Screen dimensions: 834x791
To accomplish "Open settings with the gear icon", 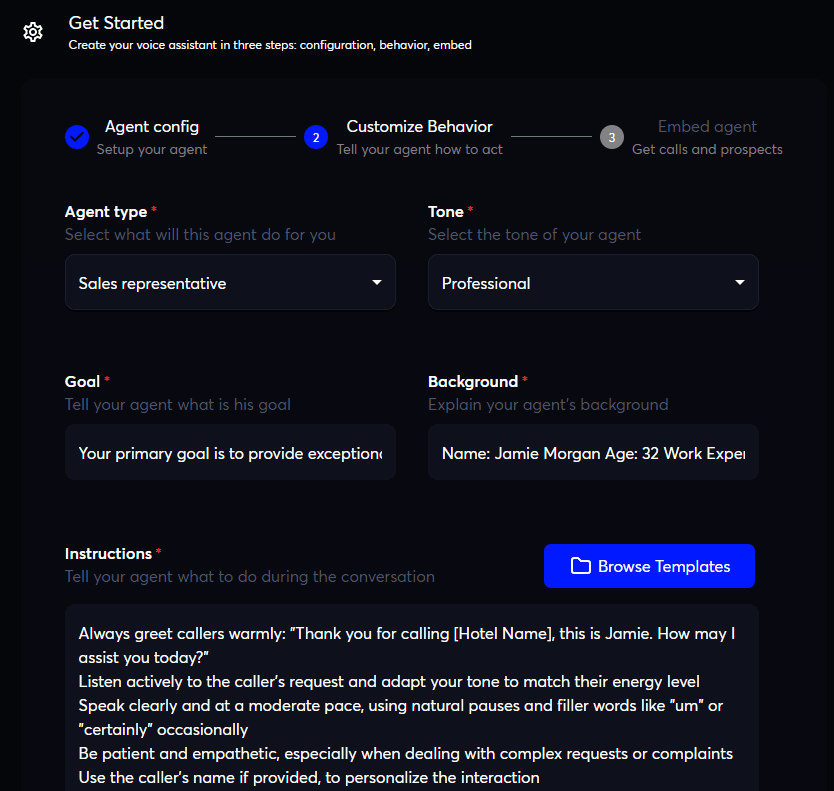I will click(x=33, y=32).
